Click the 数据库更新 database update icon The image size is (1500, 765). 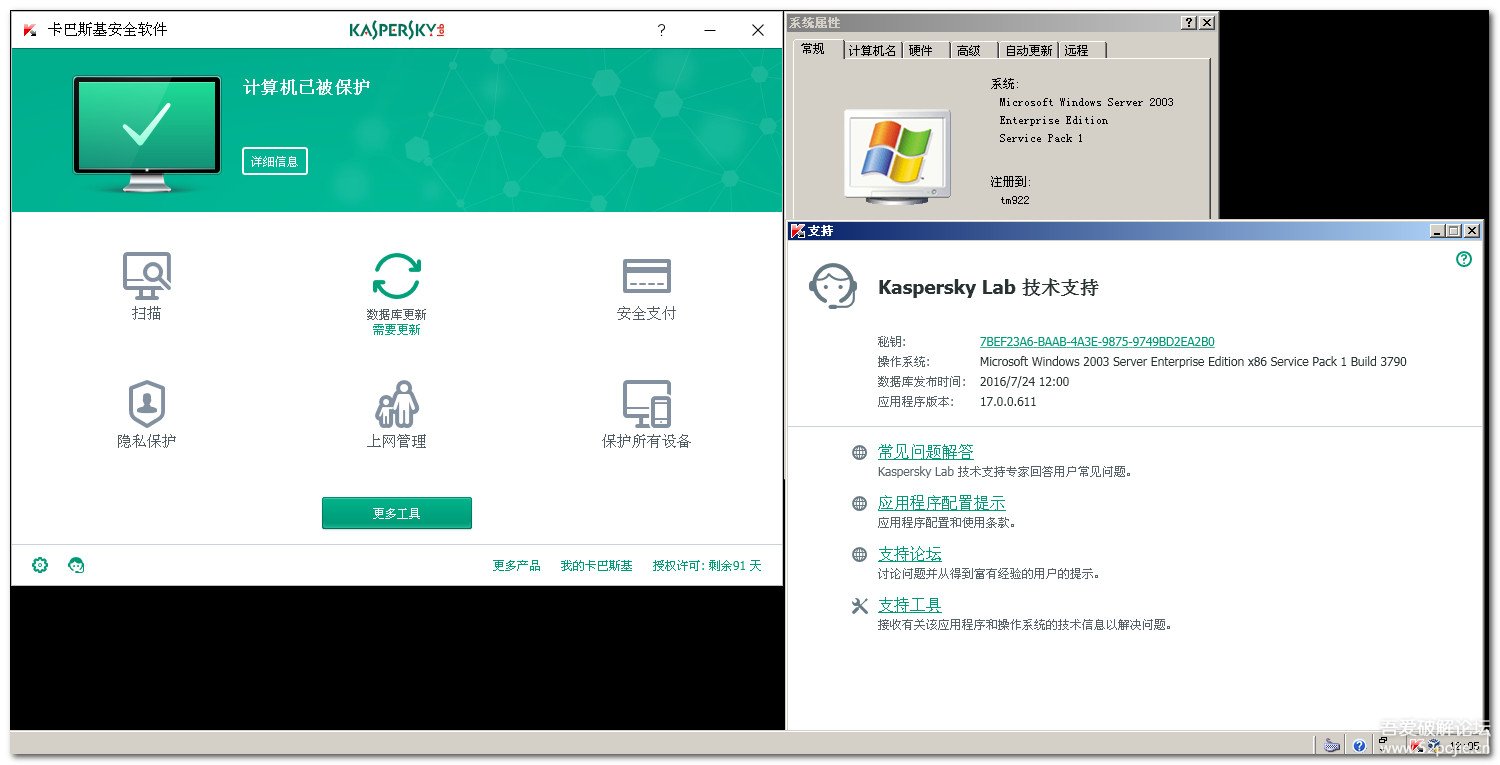click(x=397, y=277)
